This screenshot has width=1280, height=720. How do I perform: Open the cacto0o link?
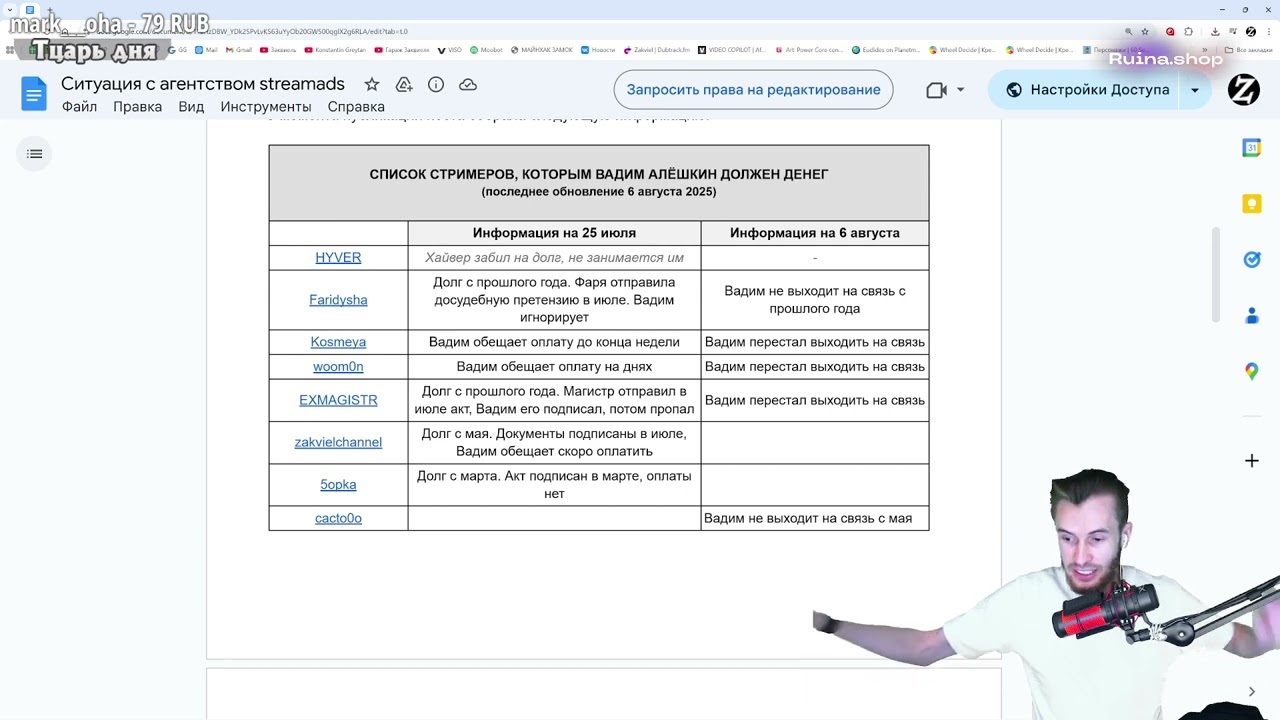pyautogui.click(x=338, y=518)
